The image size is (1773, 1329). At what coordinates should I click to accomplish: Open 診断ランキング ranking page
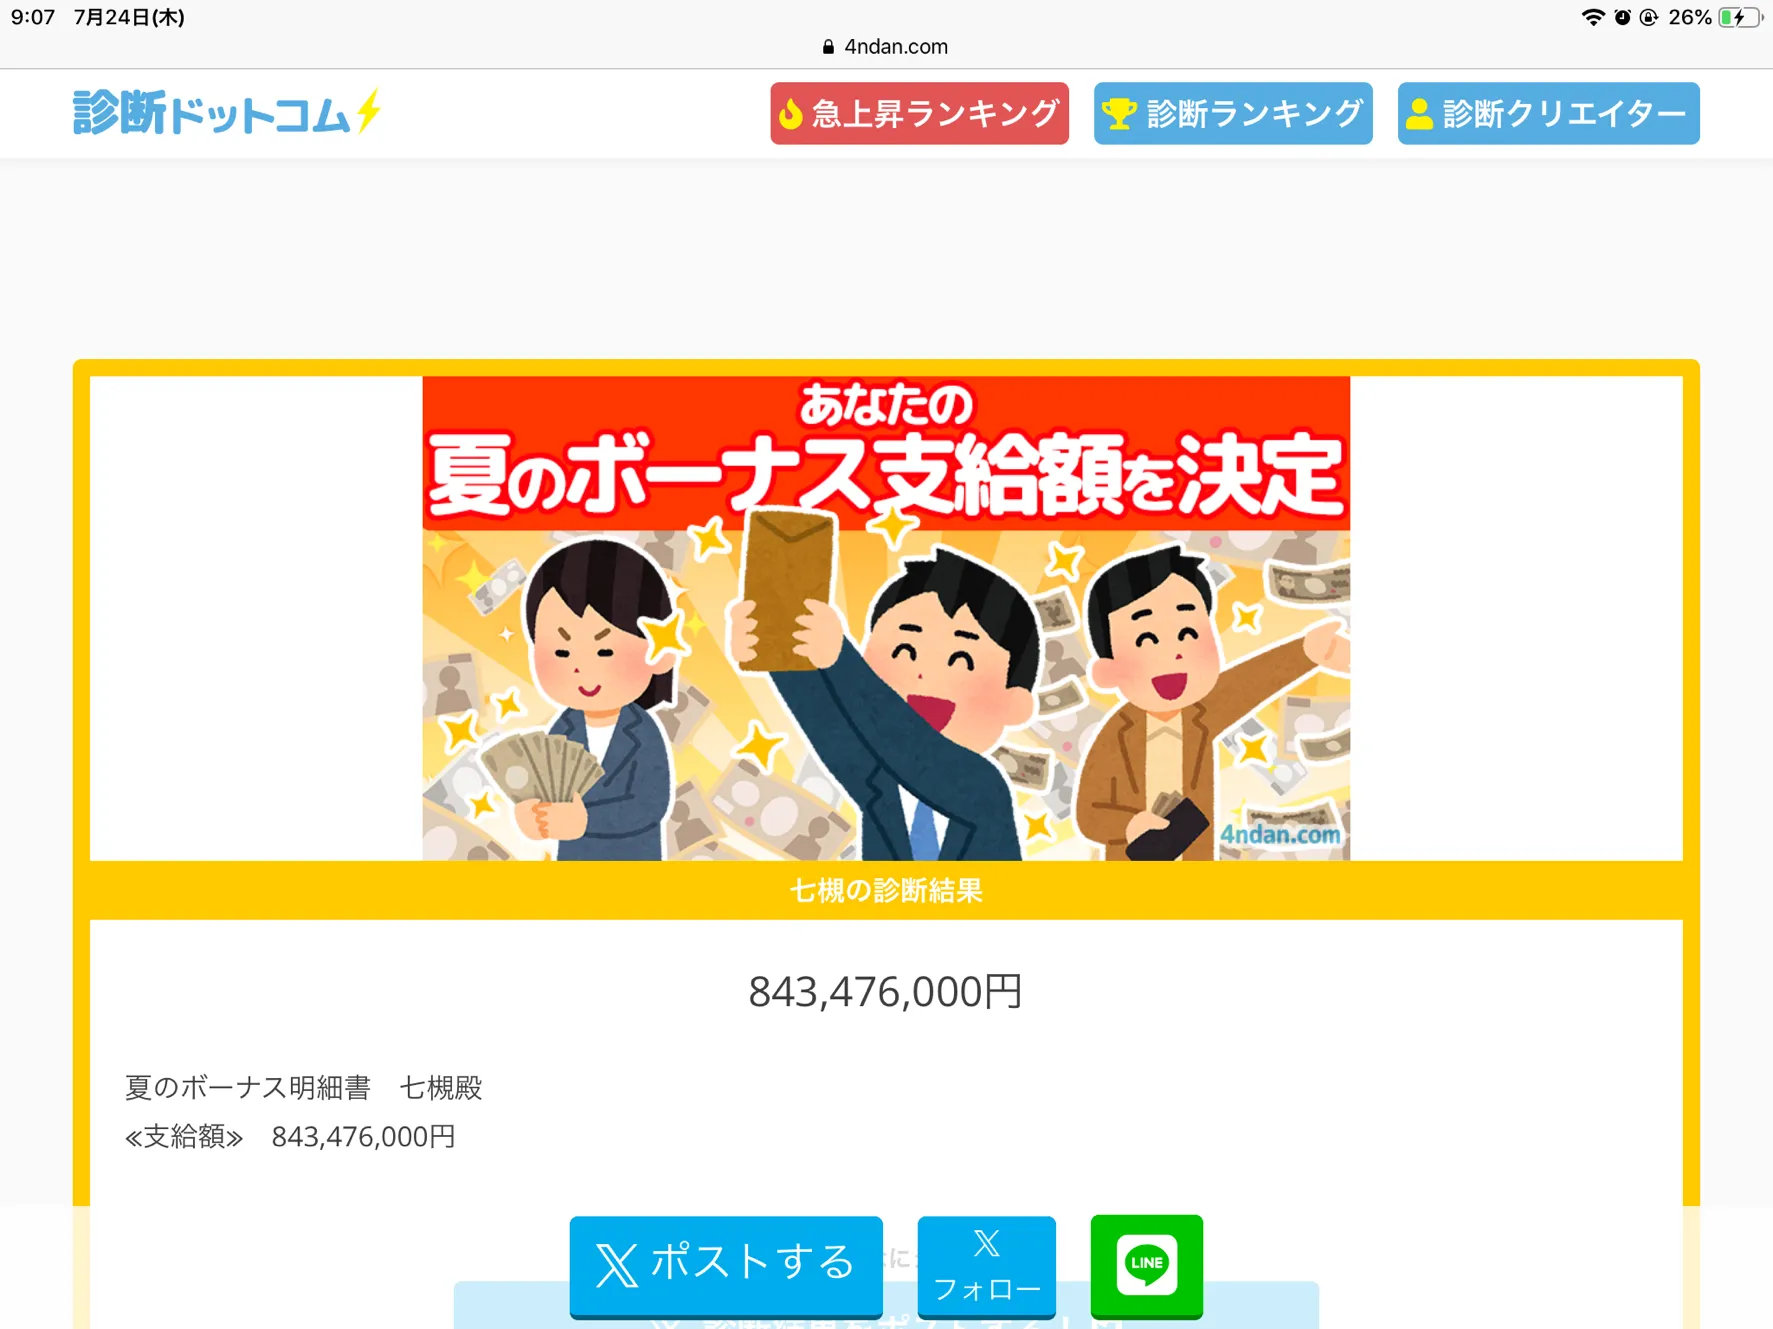pos(1233,114)
